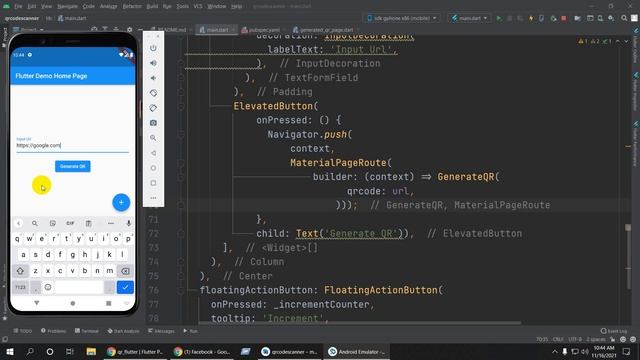This screenshot has width=640, height=360.
Task: Click the emulator home circle button
Action: pyautogui.click(x=153, y=168)
